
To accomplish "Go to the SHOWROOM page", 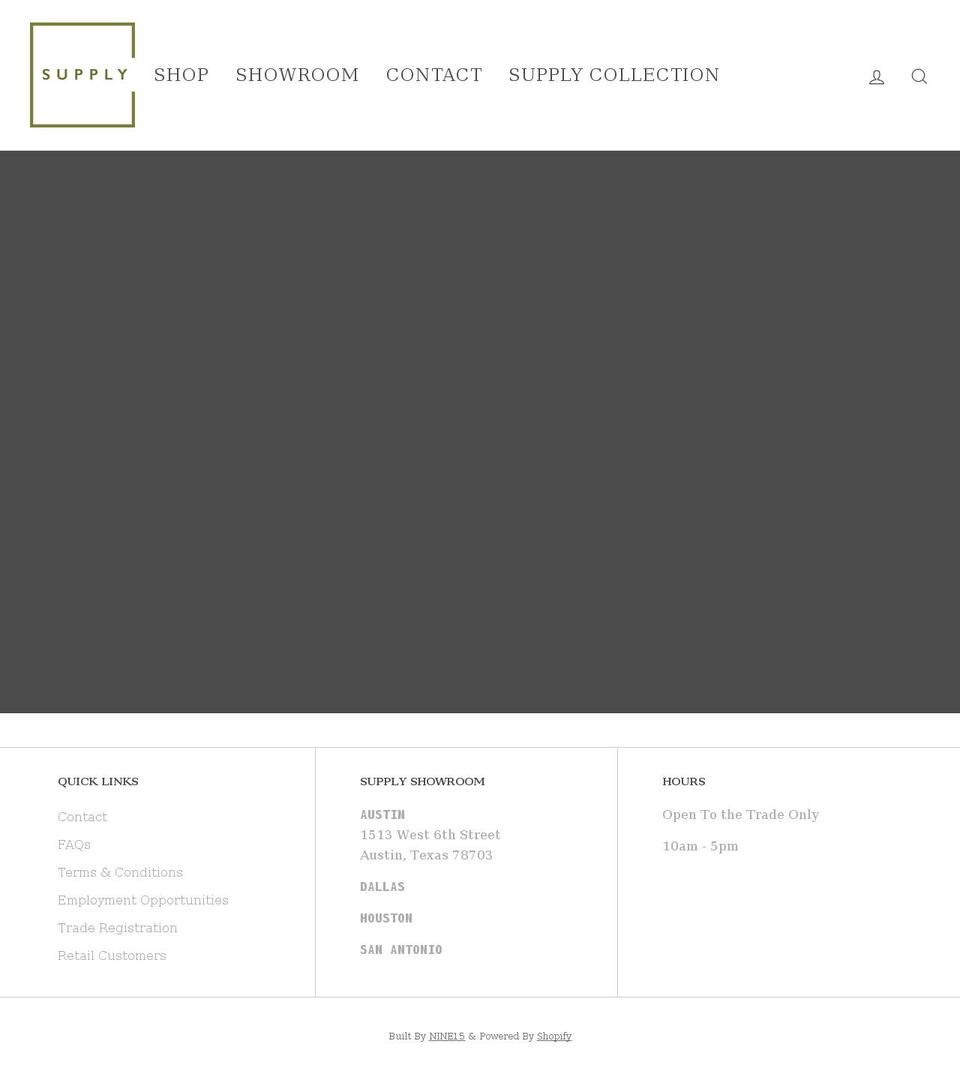I will tap(297, 75).
